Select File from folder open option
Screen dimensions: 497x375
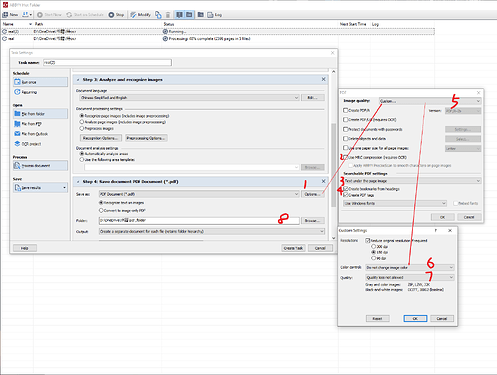pyautogui.click(x=40, y=114)
